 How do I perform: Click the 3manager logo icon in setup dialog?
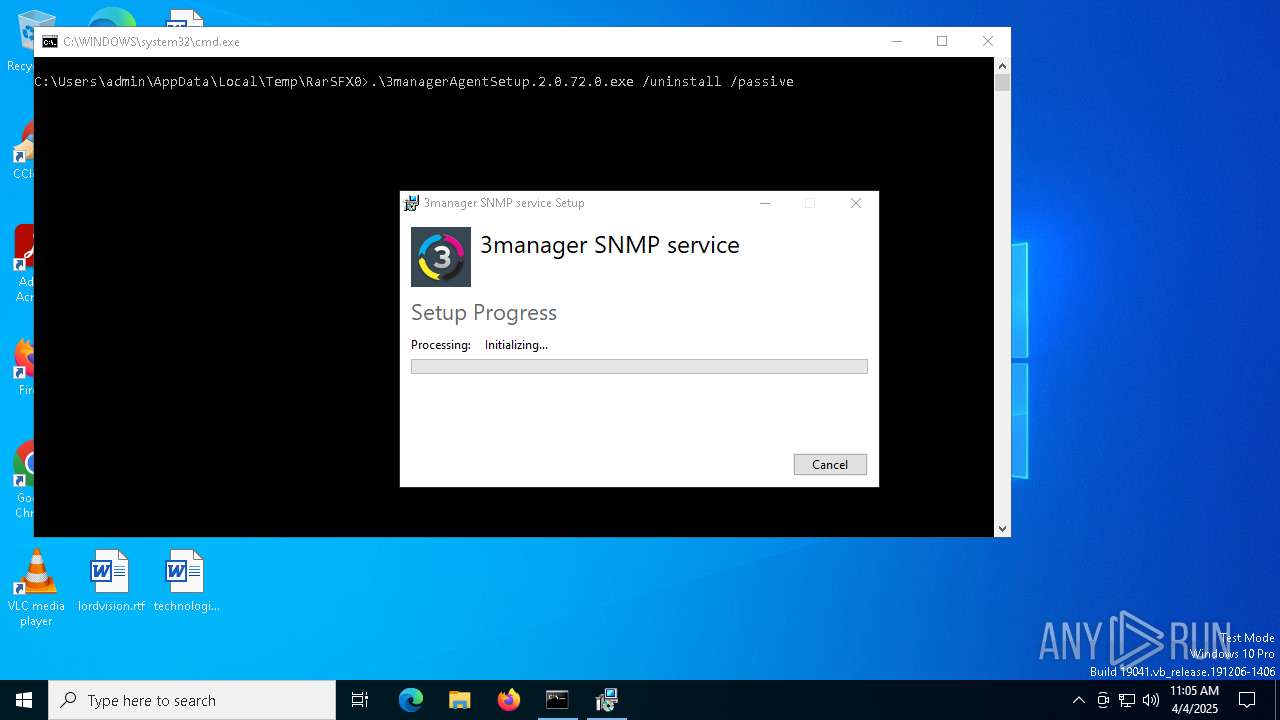click(441, 257)
